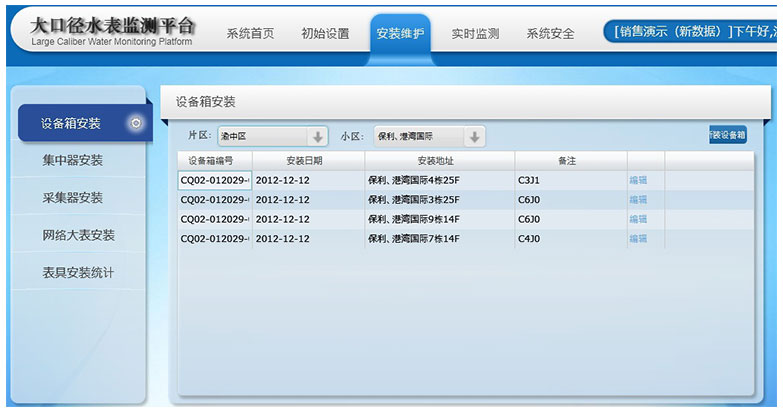Select the 安装维护 tab
This screenshot has width=783, height=413.
[x=400, y=33]
